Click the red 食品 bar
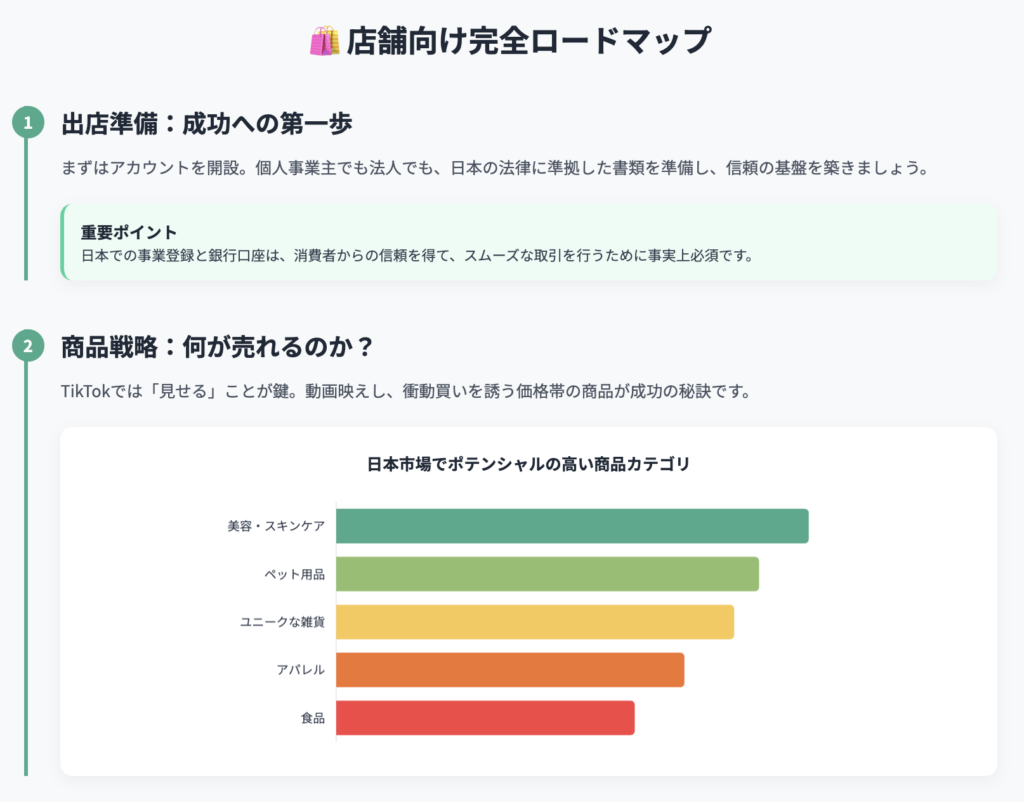 485,718
